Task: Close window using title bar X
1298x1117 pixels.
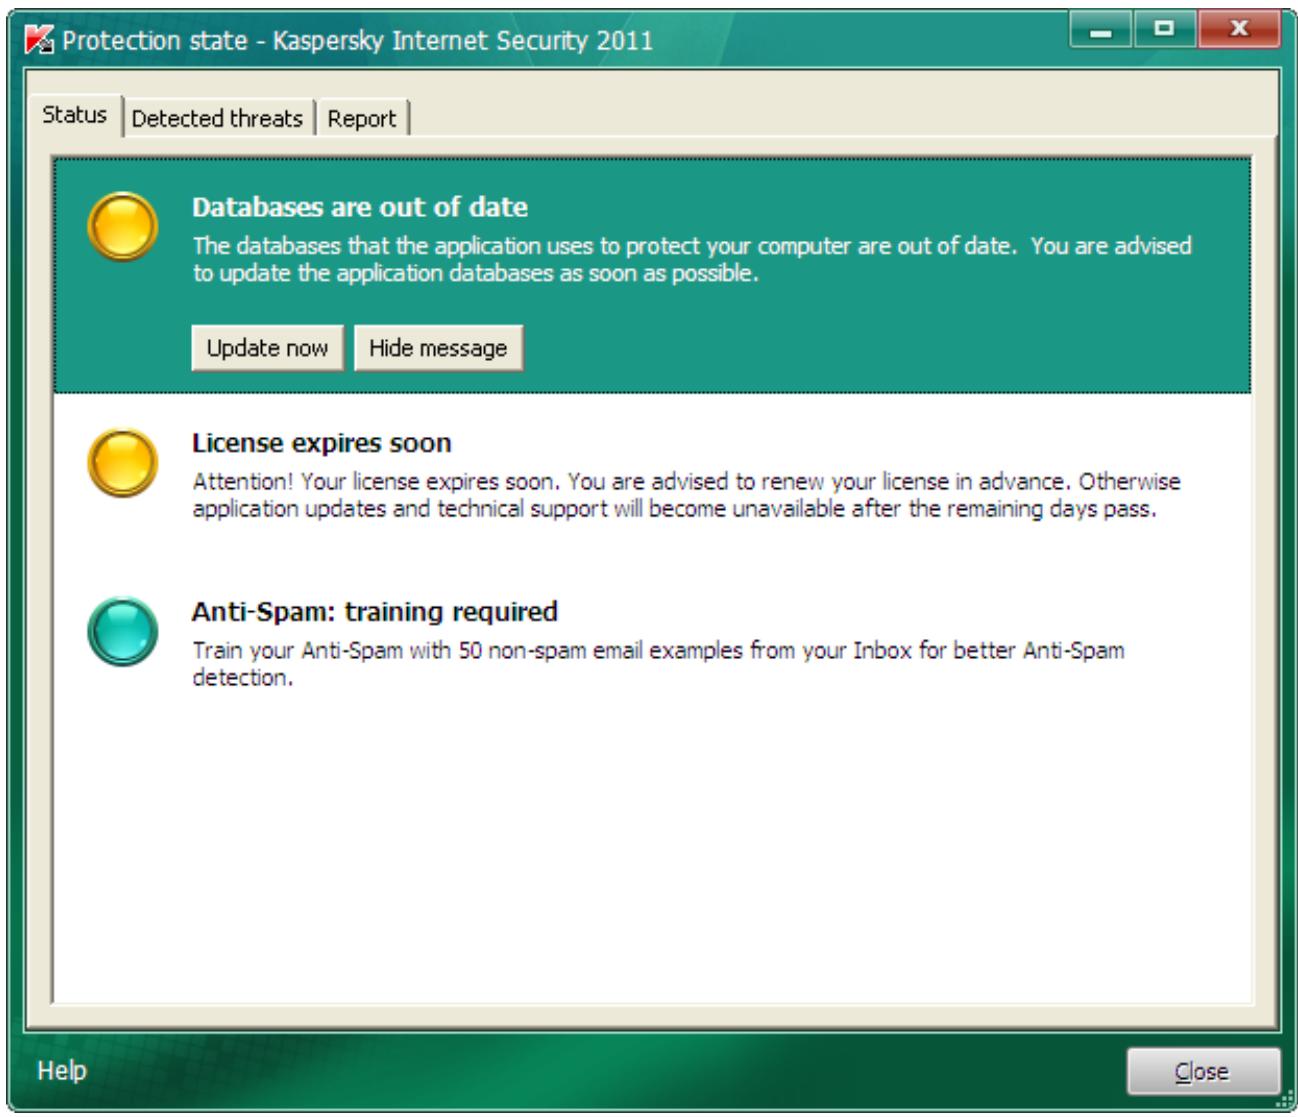Action: click(x=1238, y=31)
